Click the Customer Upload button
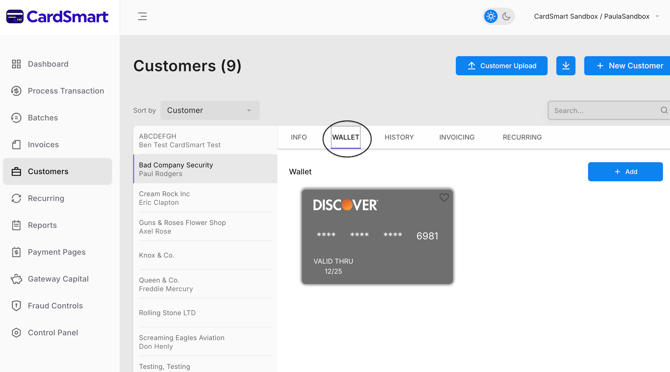The width and height of the screenshot is (670, 372). tap(501, 66)
